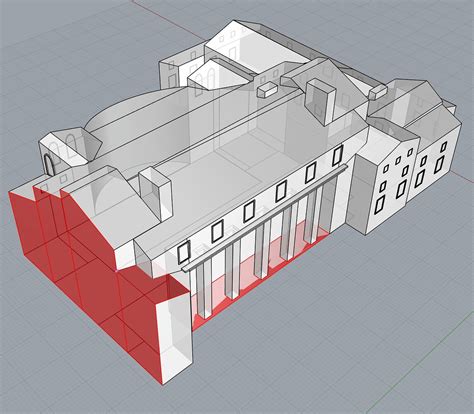The width and height of the screenshot is (474, 414).
Task: Click the leftmost window above the colonnade
Action: [184, 252]
